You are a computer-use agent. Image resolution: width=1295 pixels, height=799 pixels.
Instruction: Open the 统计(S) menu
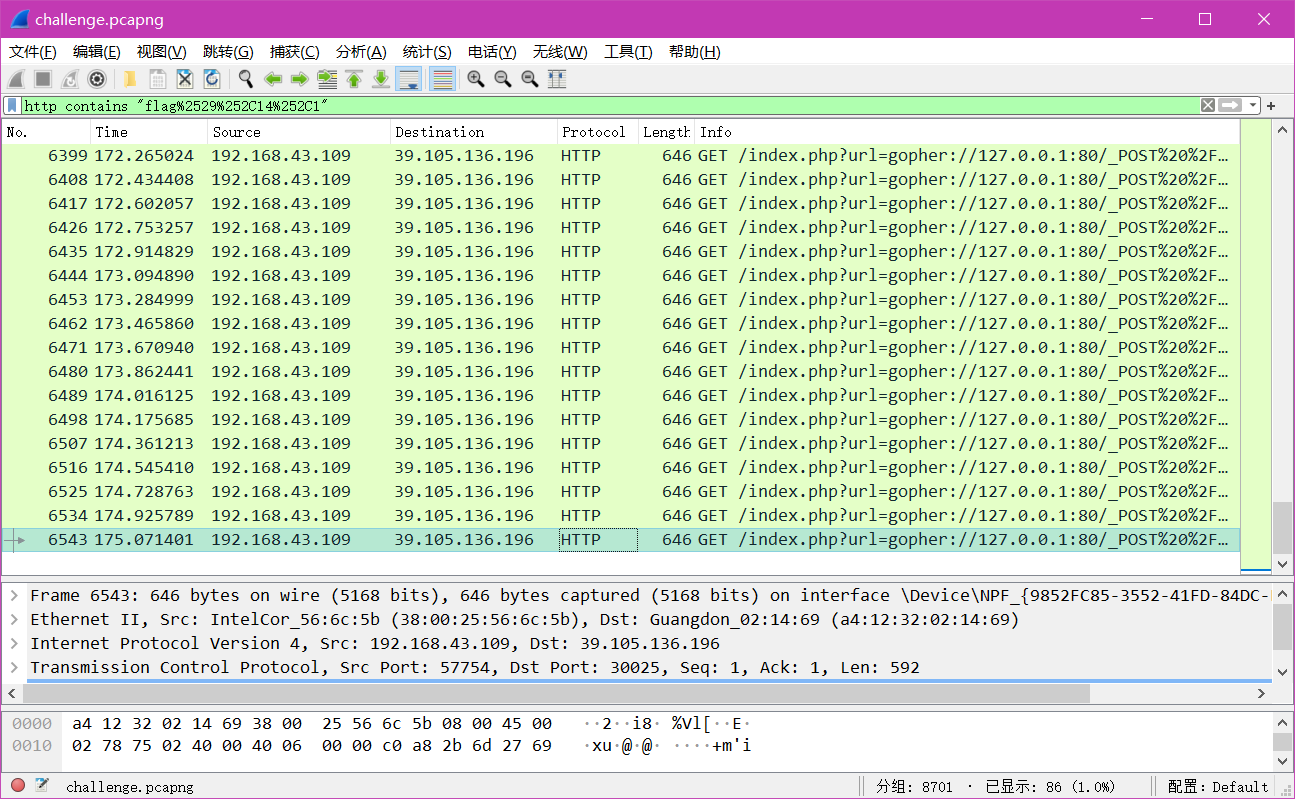point(427,52)
